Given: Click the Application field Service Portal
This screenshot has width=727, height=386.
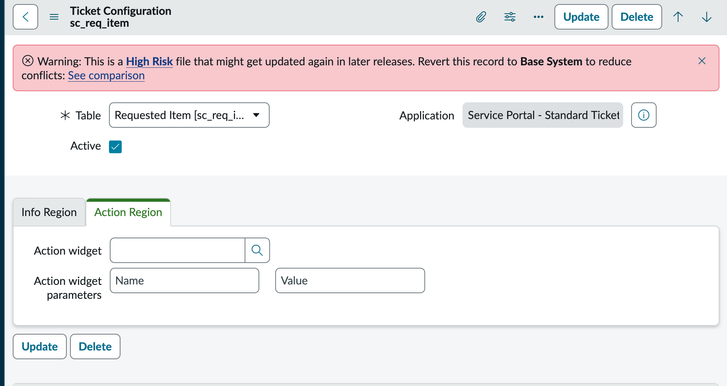Looking at the screenshot, I should [x=543, y=115].
